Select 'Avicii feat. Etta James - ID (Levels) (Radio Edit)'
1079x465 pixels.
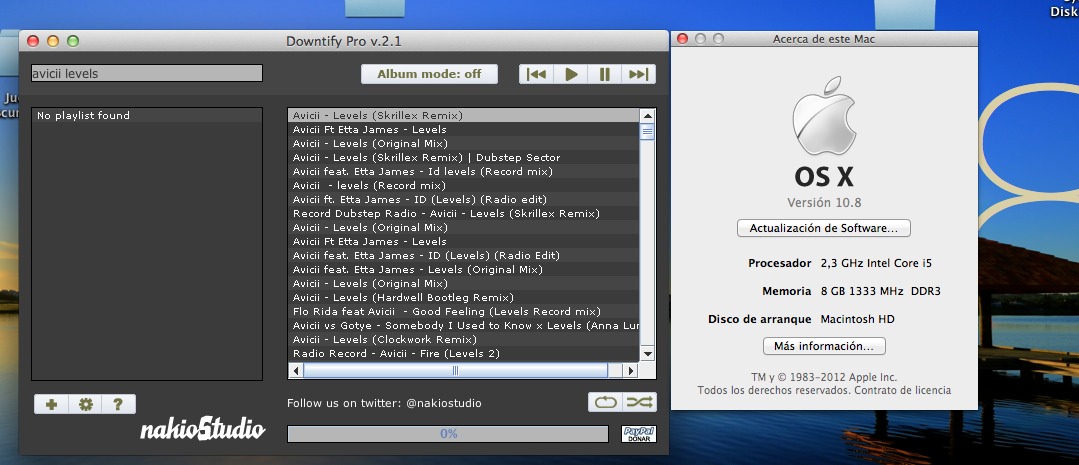coord(464,255)
